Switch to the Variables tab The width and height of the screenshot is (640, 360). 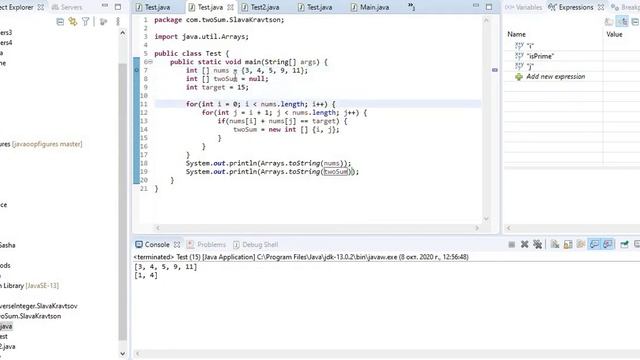524,7
